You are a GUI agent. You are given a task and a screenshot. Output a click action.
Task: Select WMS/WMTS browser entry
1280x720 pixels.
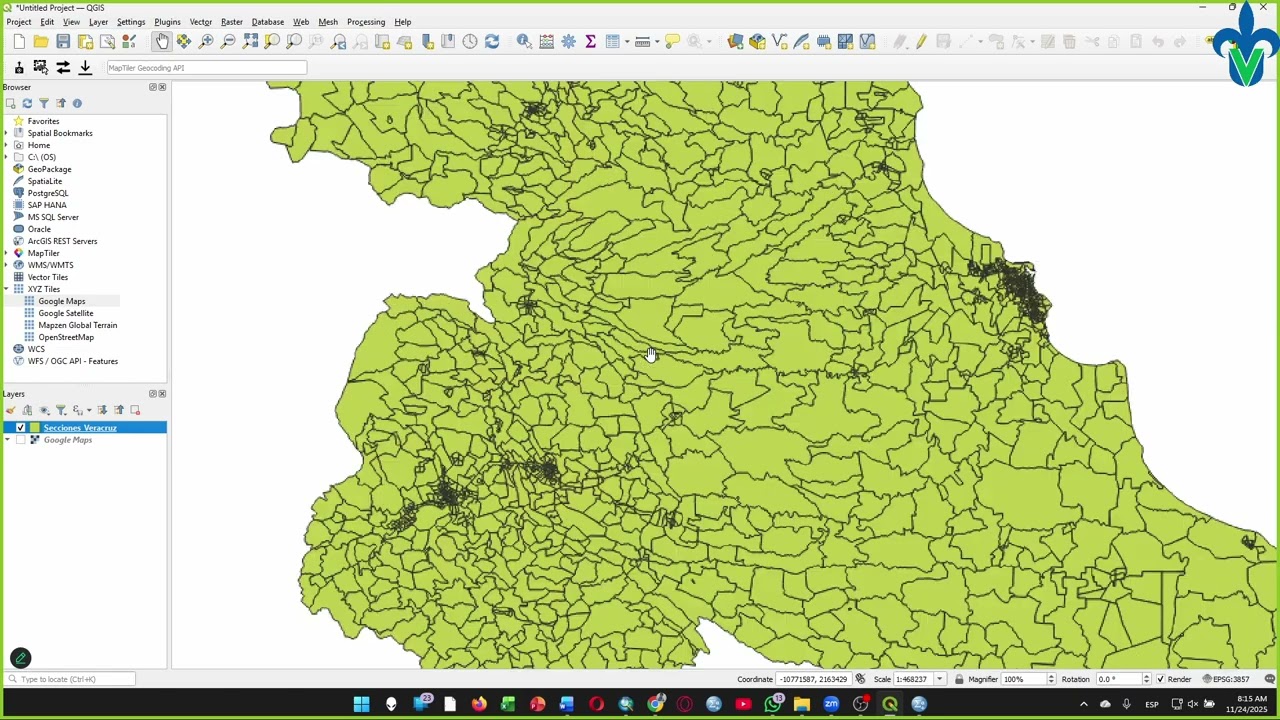(50, 265)
